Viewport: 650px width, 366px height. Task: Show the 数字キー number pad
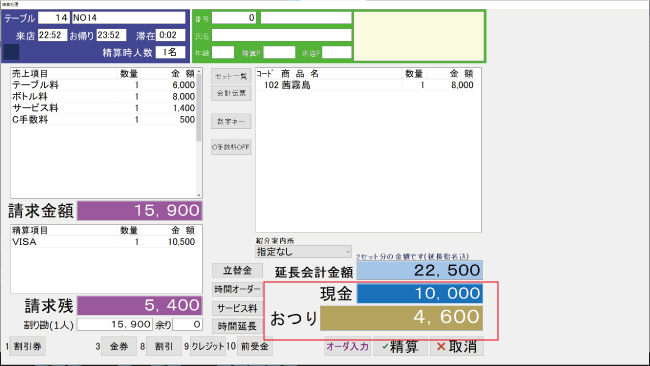tap(231, 121)
